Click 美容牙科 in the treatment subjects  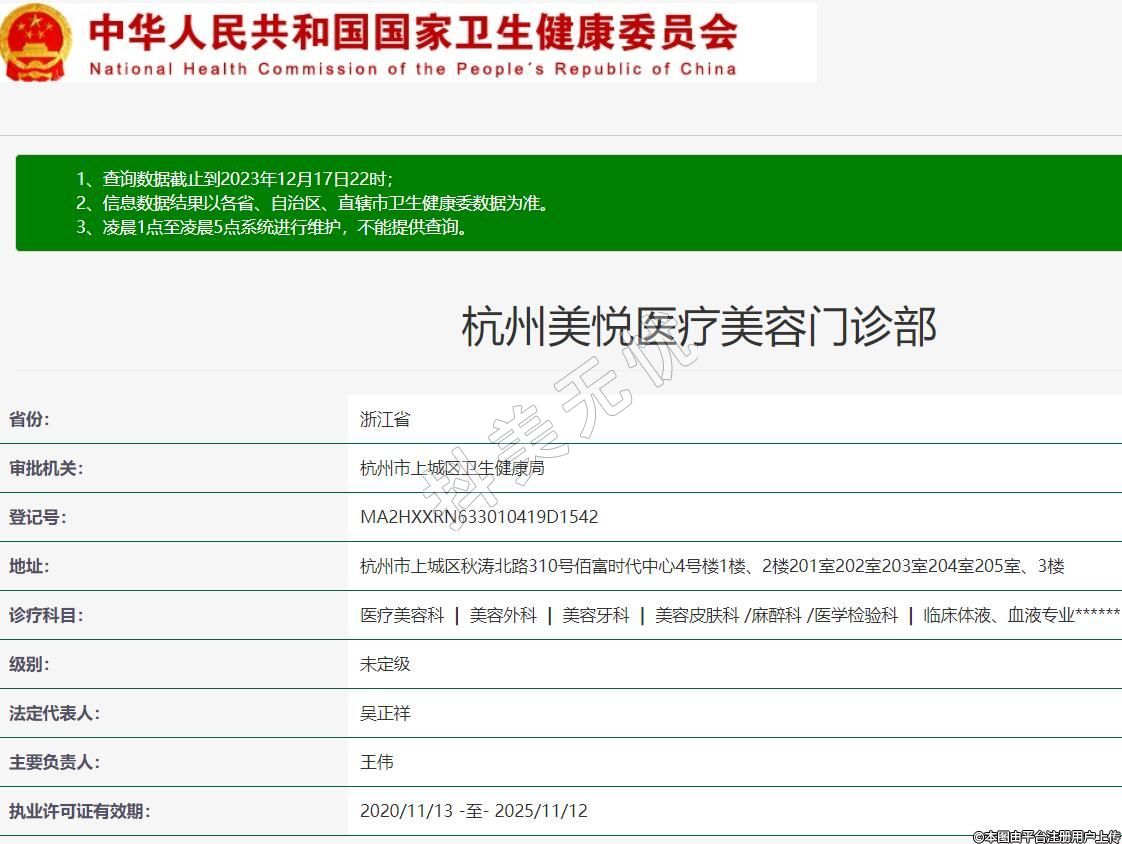pos(596,615)
